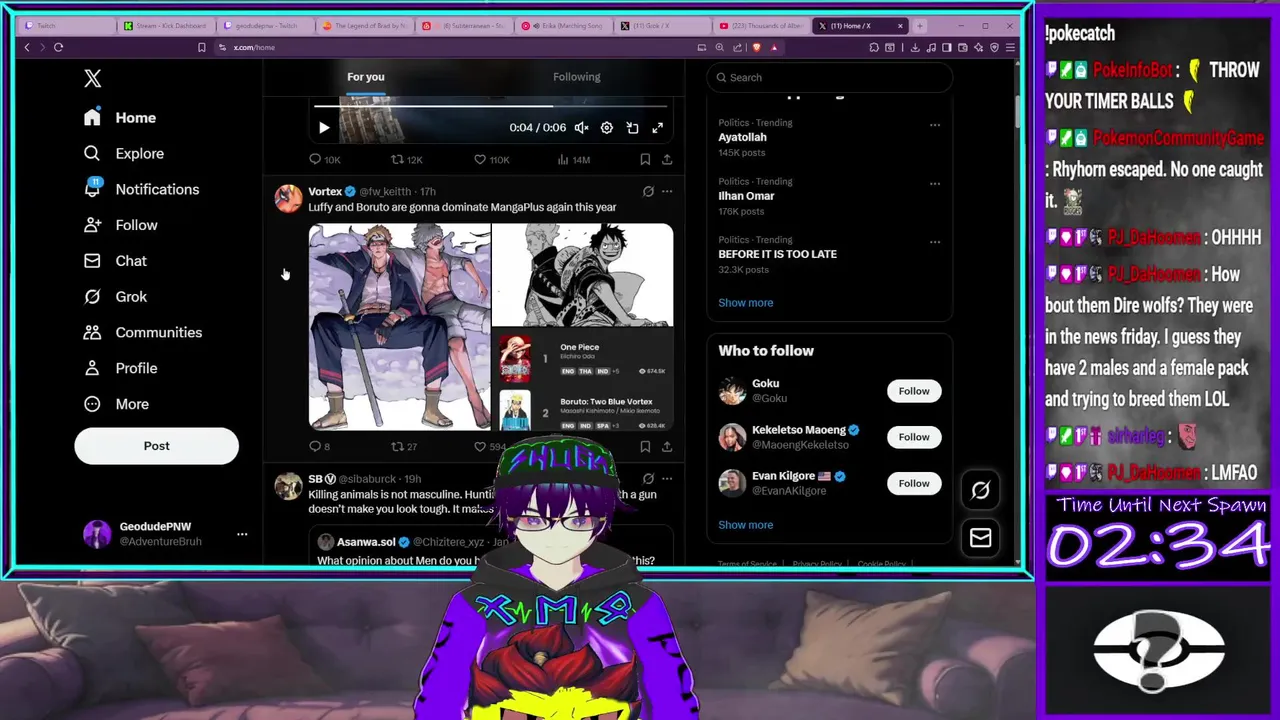This screenshot has width=1280, height=720.
Task: Open replies on the 10K-reply post
Action: click(x=324, y=160)
